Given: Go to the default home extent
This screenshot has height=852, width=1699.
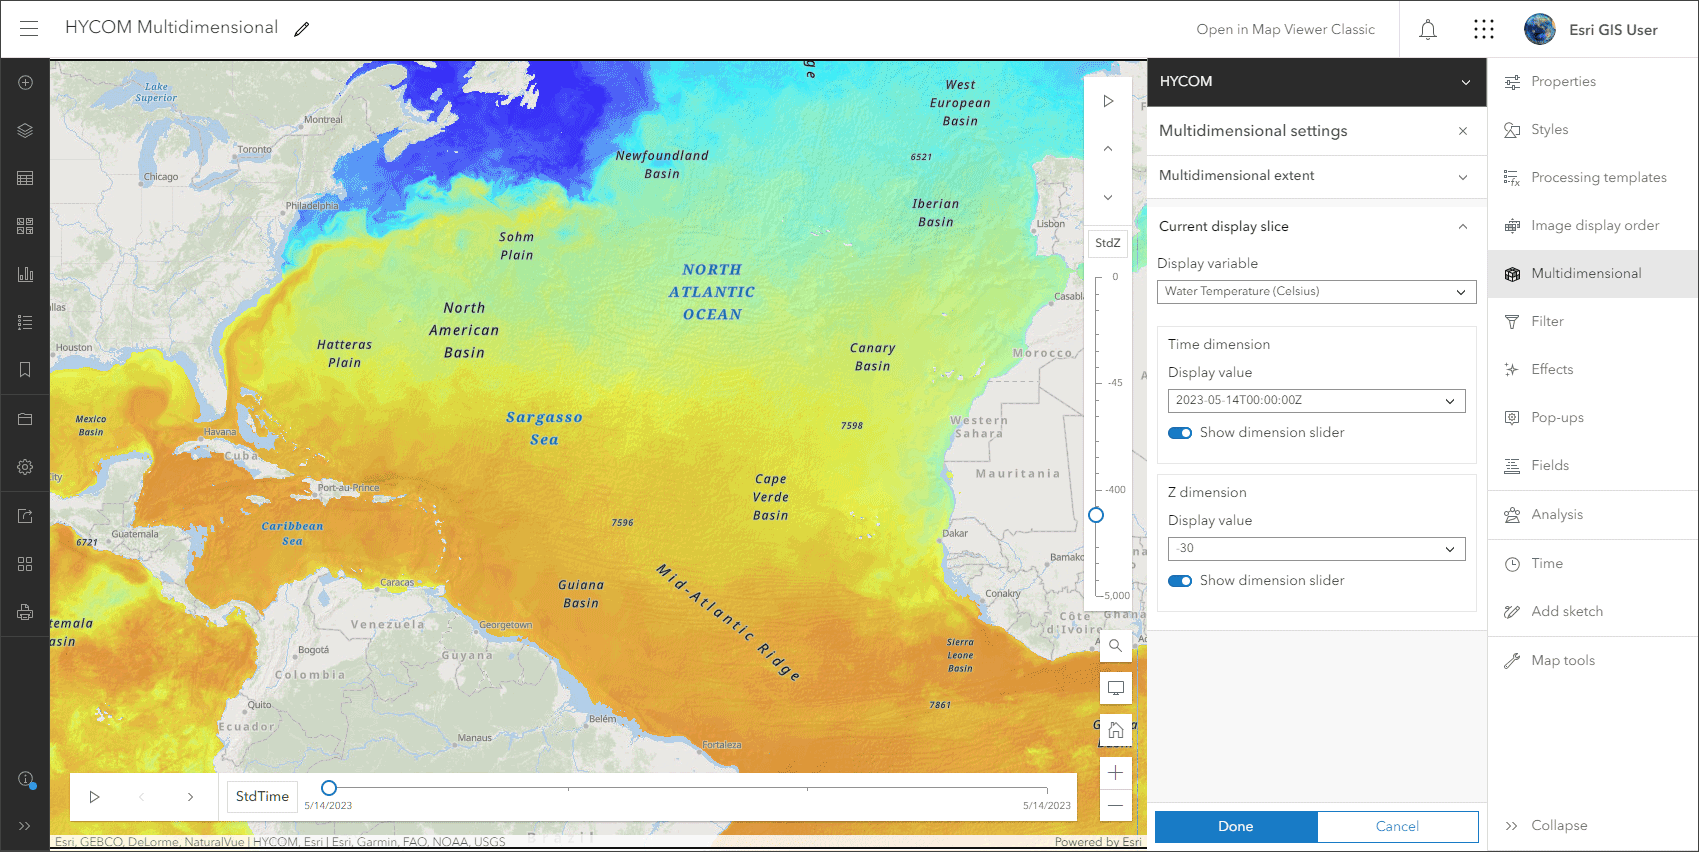Looking at the screenshot, I should (1116, 730).
